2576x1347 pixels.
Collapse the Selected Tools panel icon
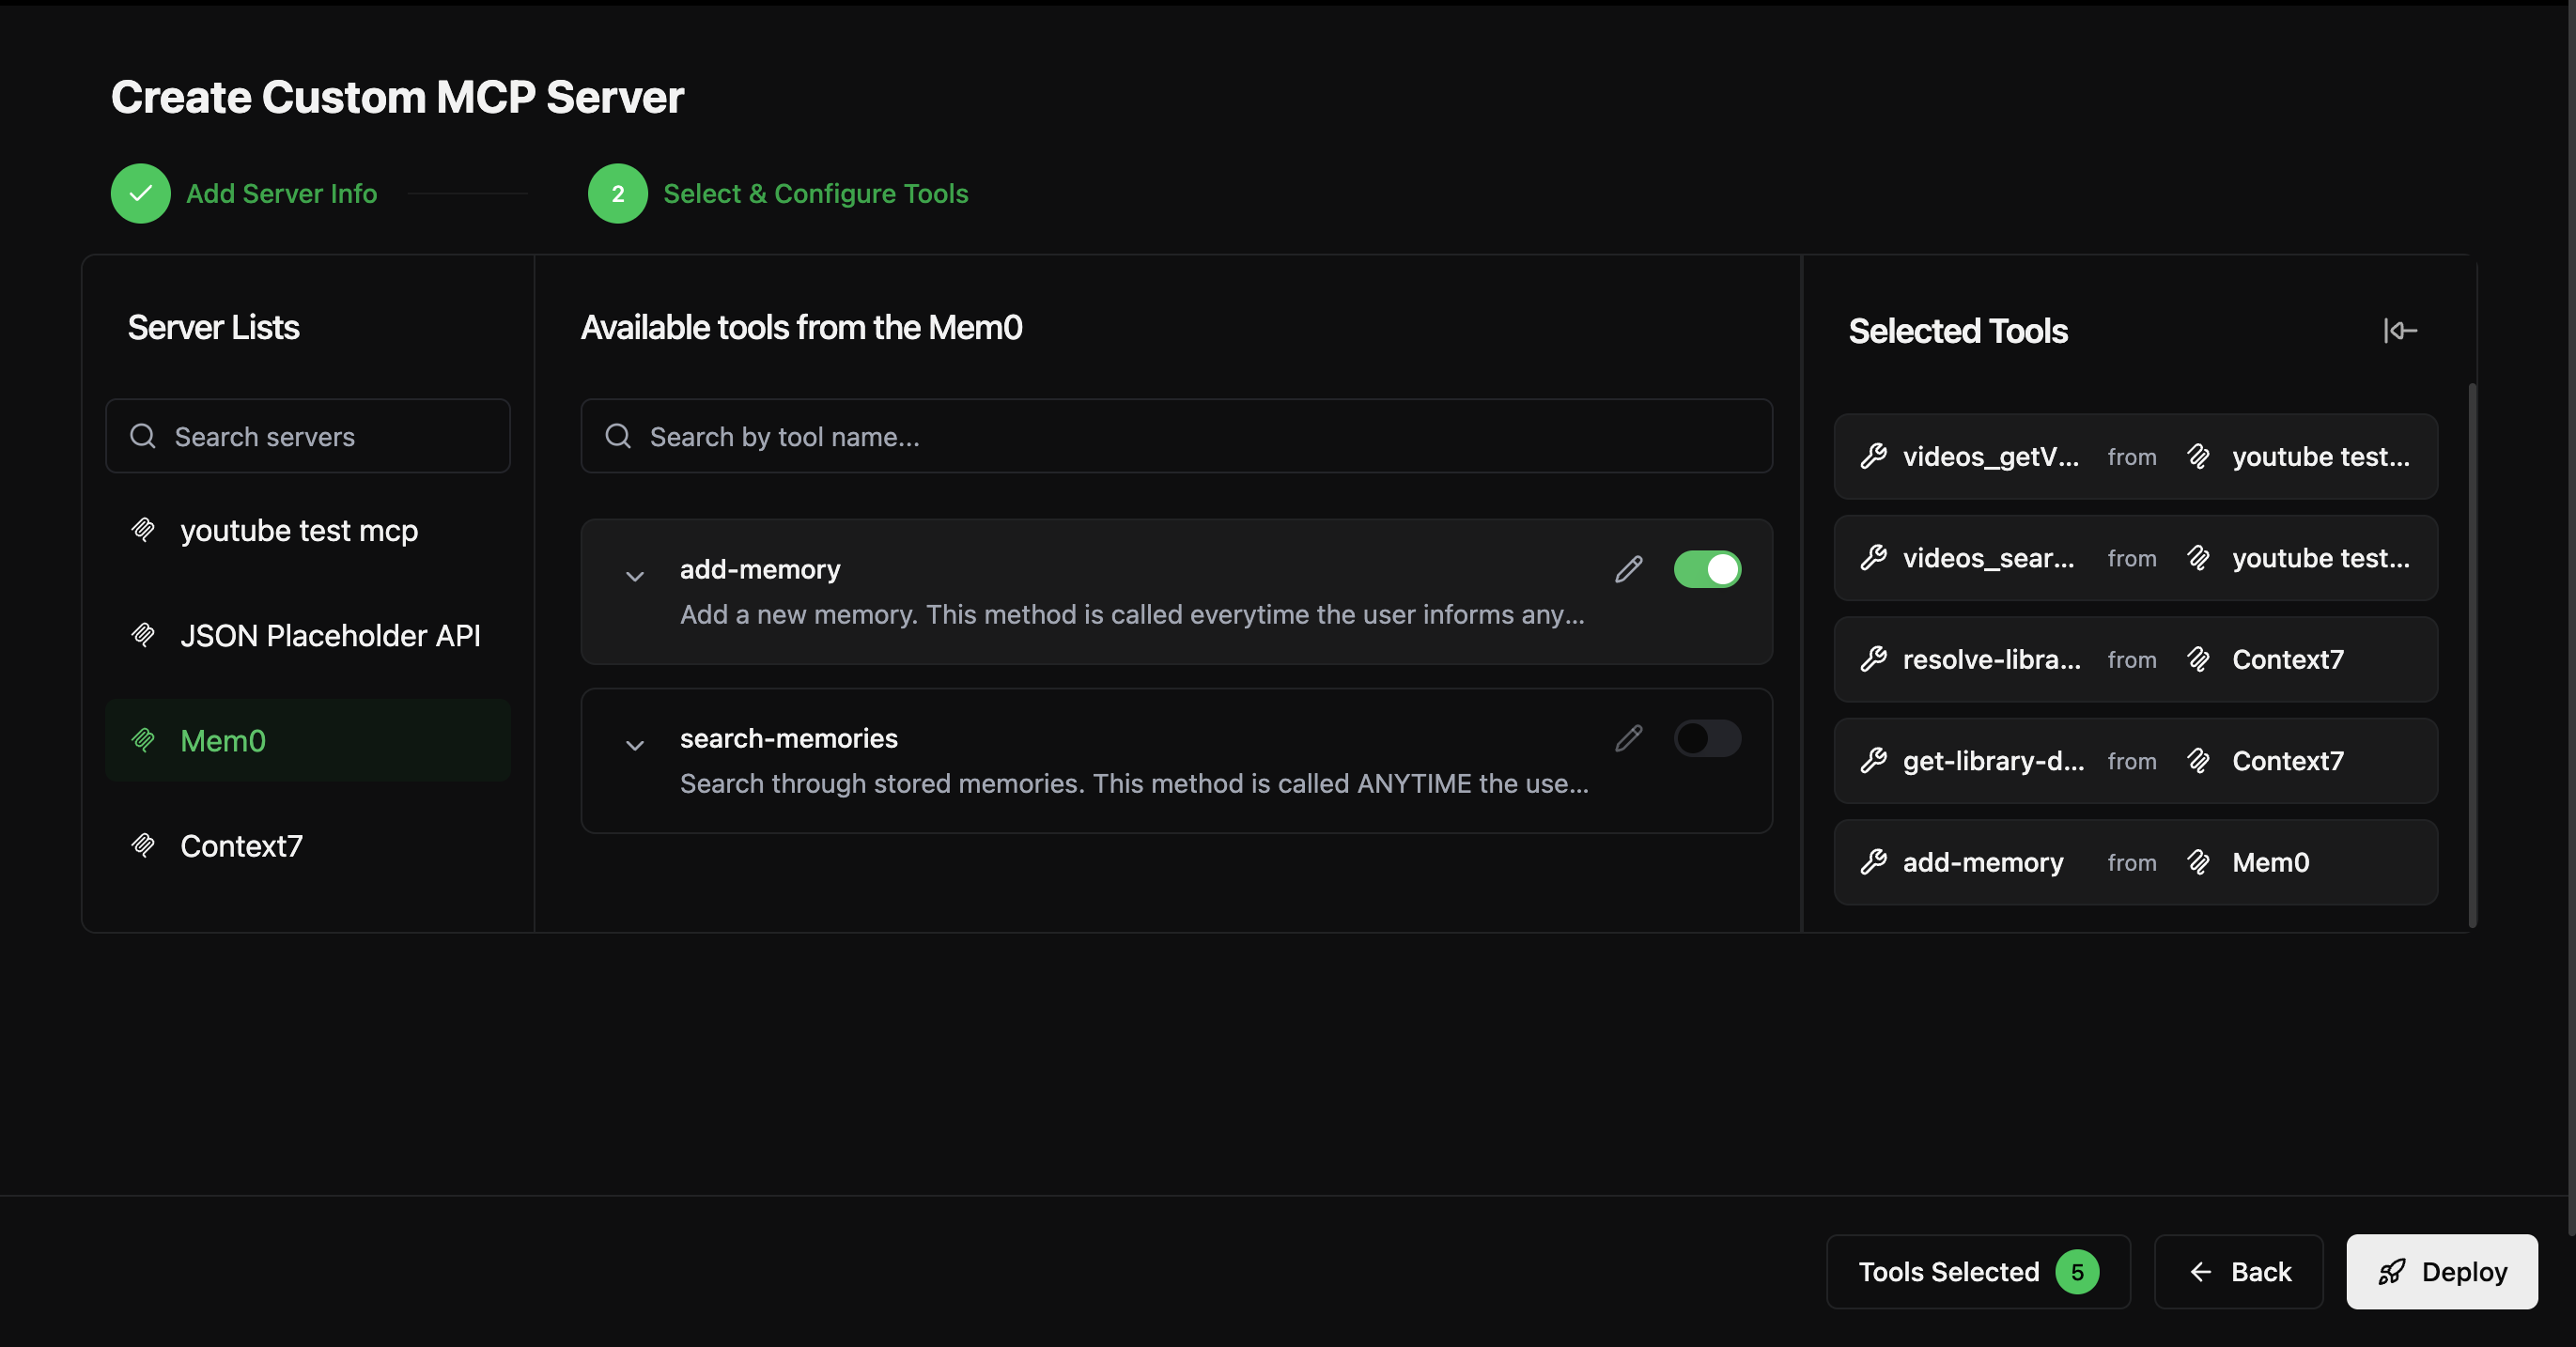point(2399,331)
